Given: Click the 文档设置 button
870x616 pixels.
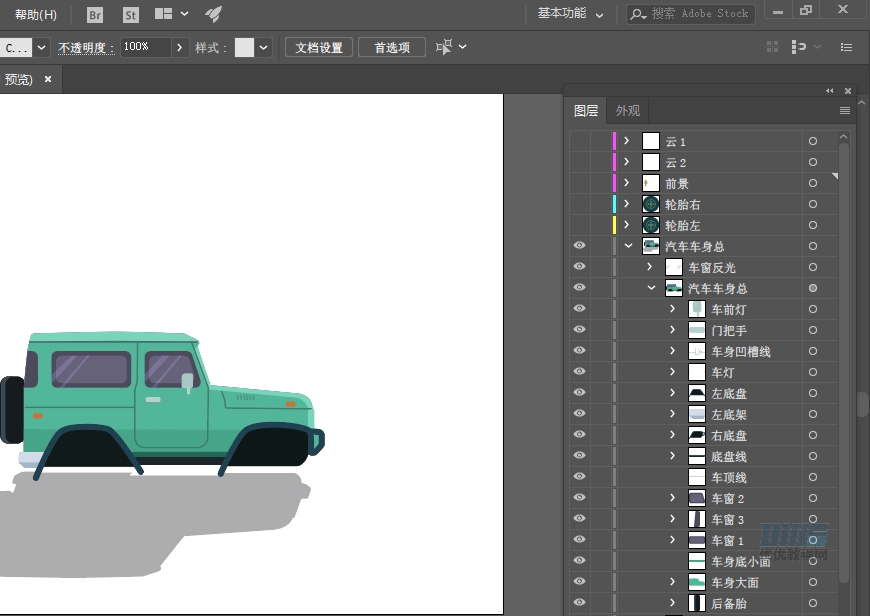Looking at the screenshot, I should click(x=319, y=48).
